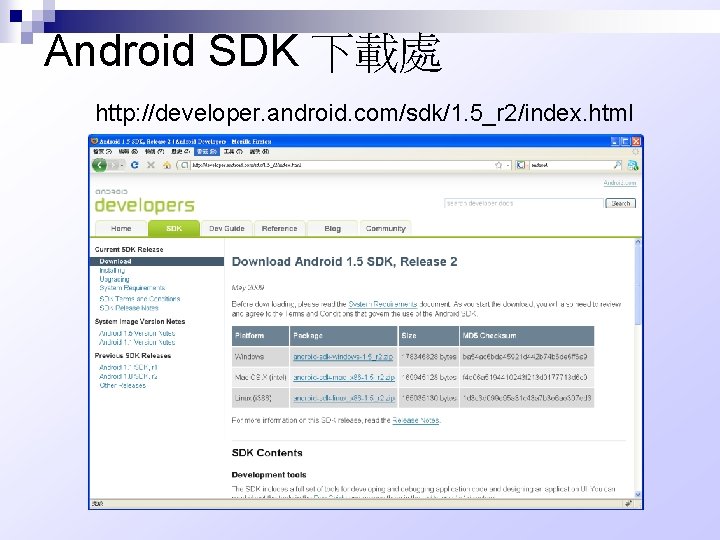Open the back/forward history dropdown arrow
Image resolution: width=720 pixels, height=540 pixels.
[123, 165]
